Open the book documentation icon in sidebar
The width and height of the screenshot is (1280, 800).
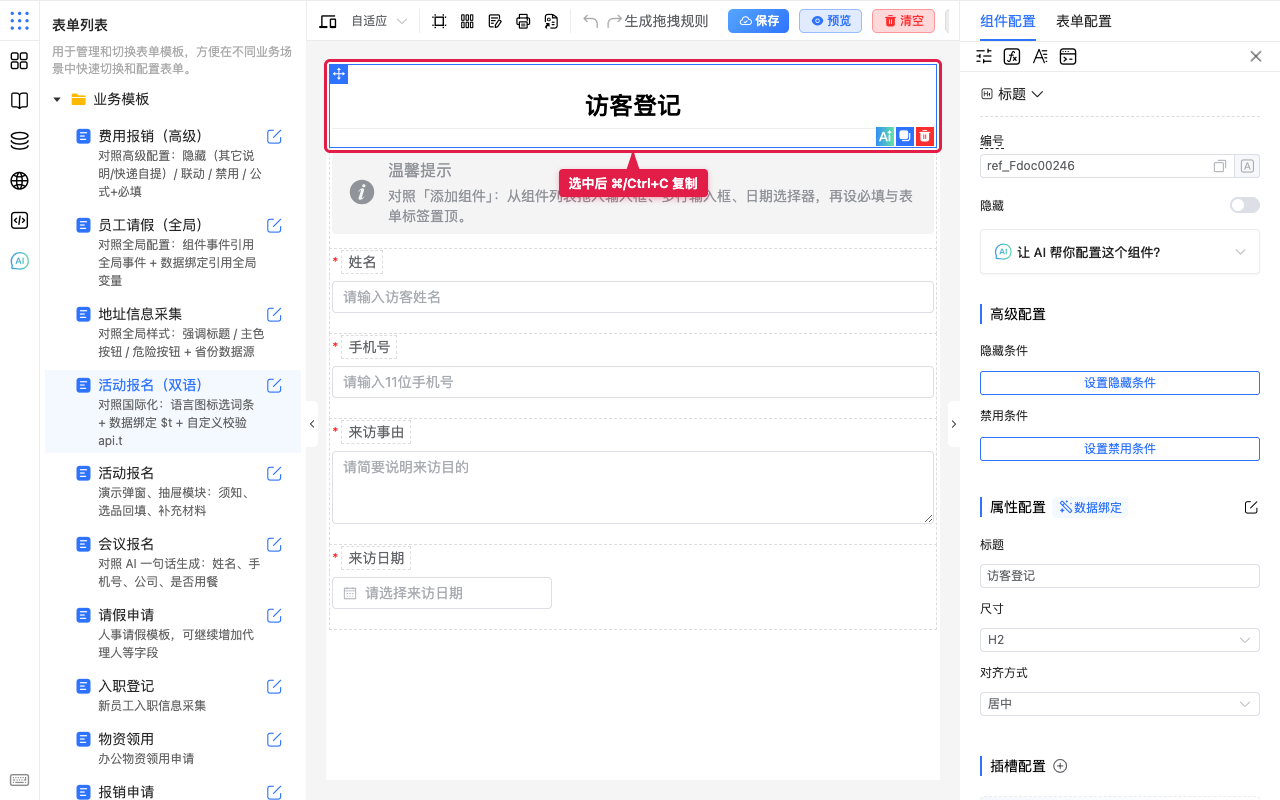coord(19,101)
